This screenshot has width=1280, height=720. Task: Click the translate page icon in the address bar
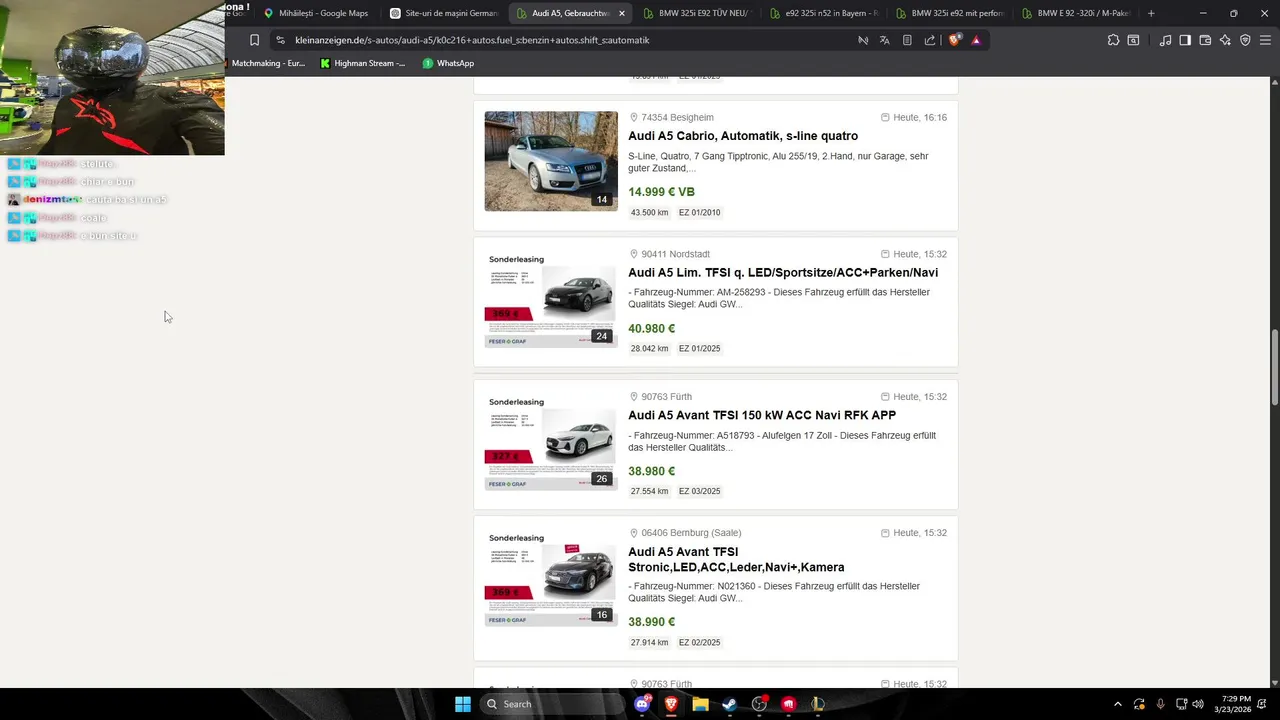[x=884, y=40]
